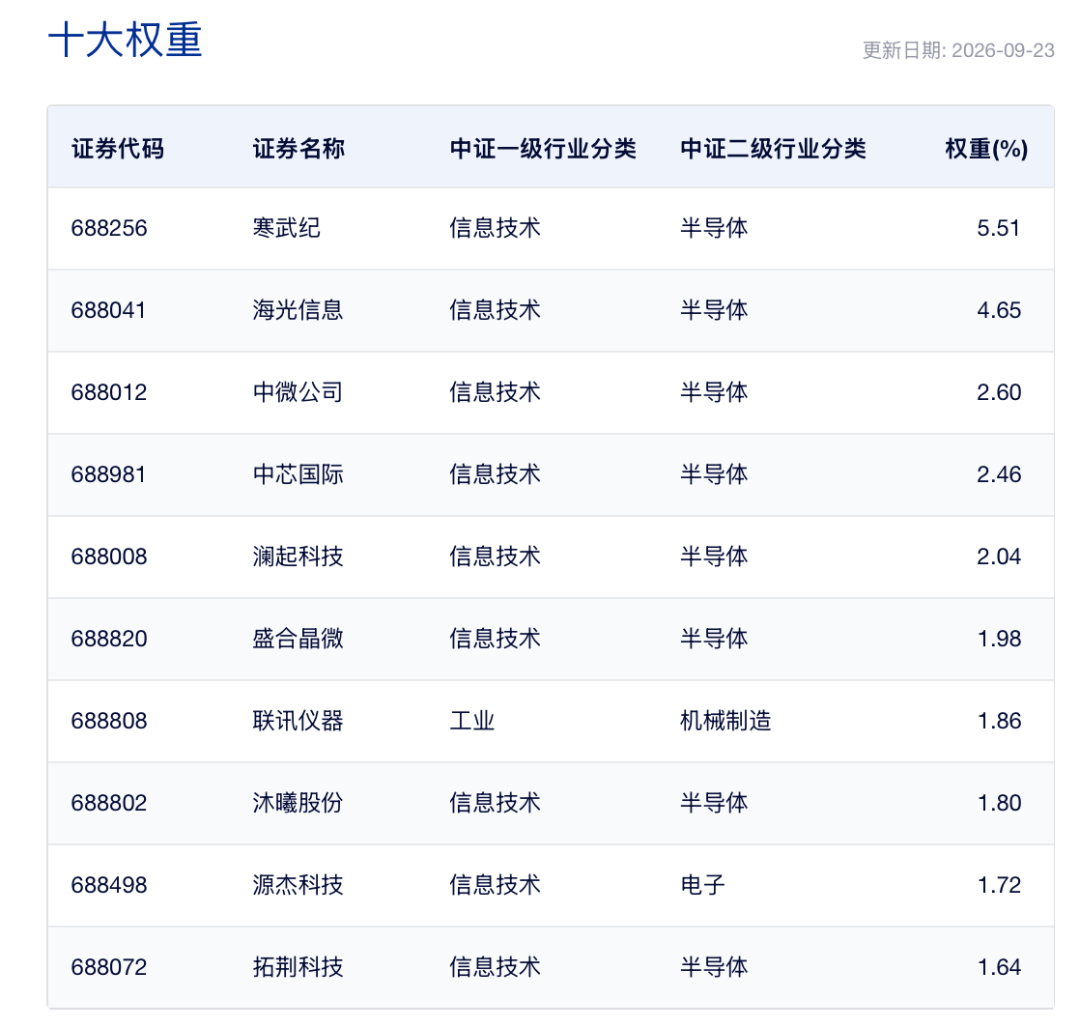Select security code 688256
This screenshot has height=1028, width=1080.
tap(109, 228)
